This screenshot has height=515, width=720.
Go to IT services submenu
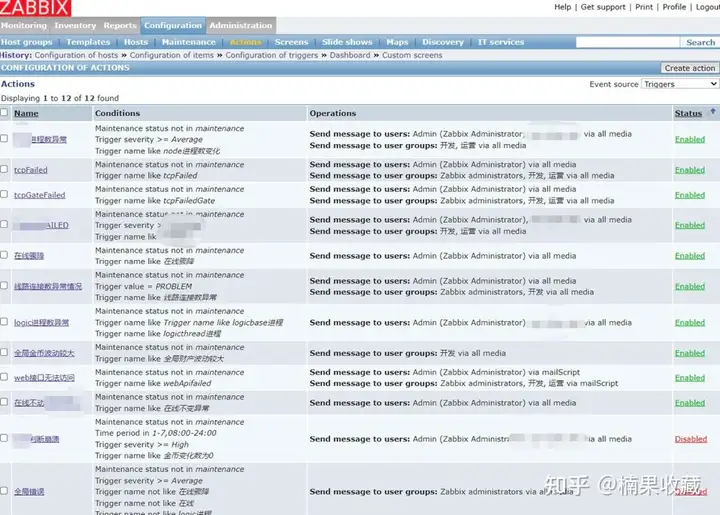pyautogui.click(x=501, y=42)
